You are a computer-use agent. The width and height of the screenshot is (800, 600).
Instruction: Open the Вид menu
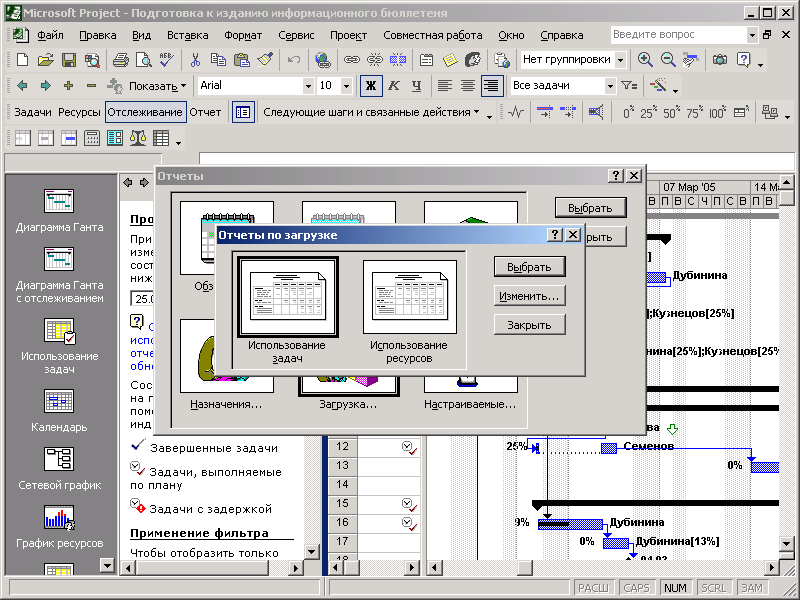click(141, 35)
